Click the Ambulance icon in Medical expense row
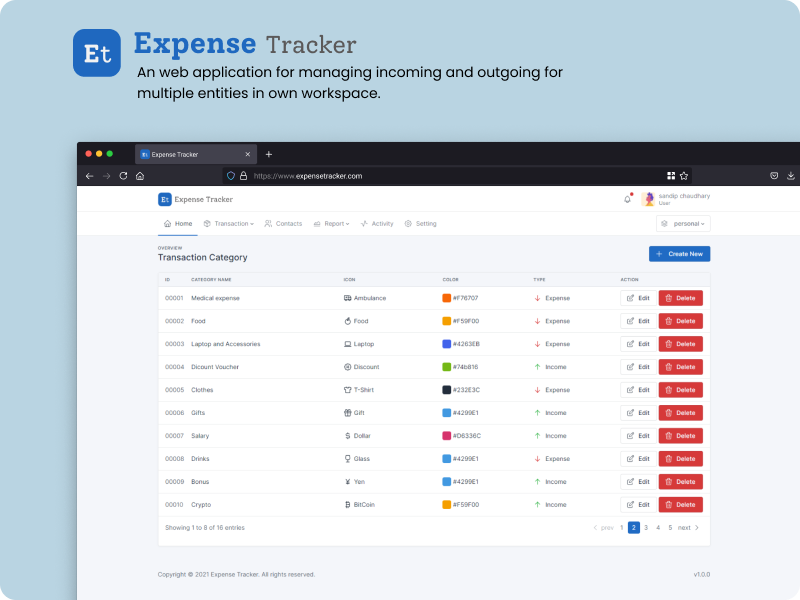 click(347, 298)
